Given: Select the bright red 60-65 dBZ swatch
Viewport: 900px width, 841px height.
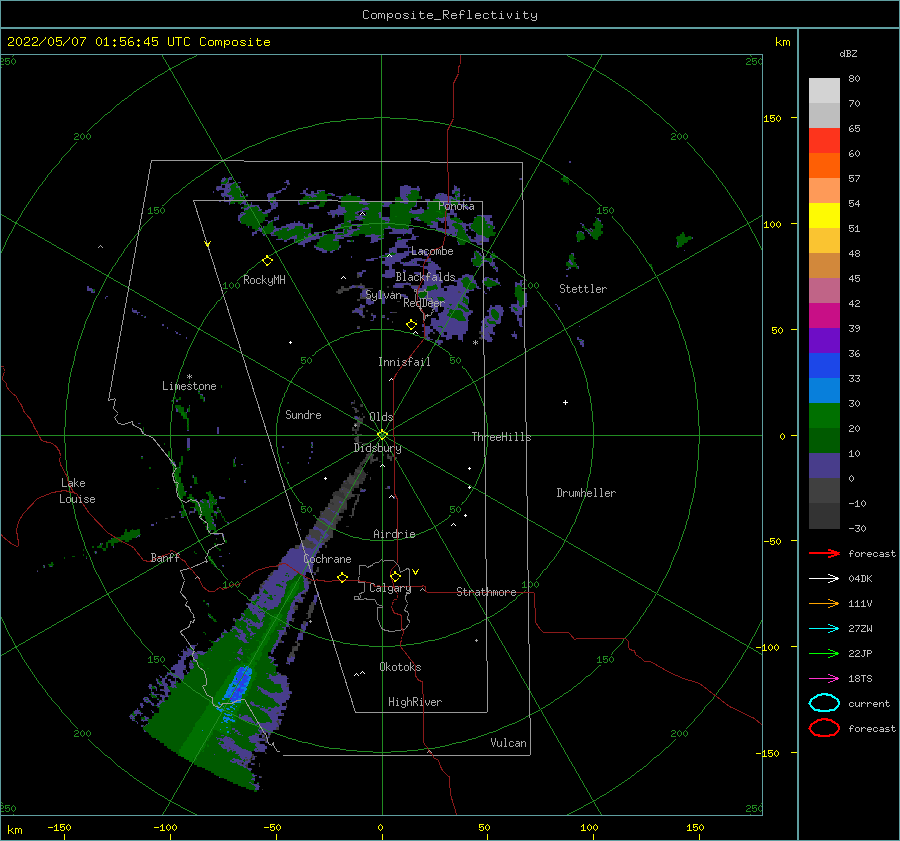Looking at the screenshot, I should (824, 141).
